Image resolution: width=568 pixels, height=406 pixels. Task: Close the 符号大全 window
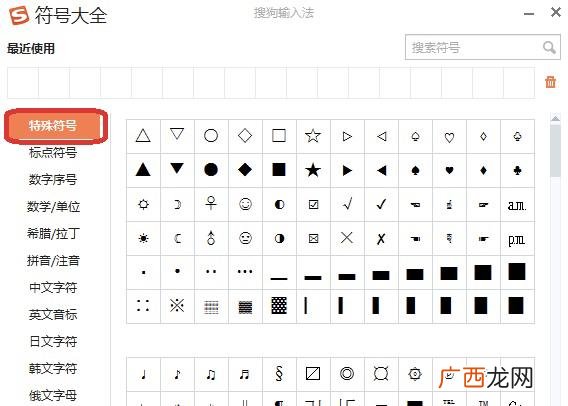(x=556, y=13)
